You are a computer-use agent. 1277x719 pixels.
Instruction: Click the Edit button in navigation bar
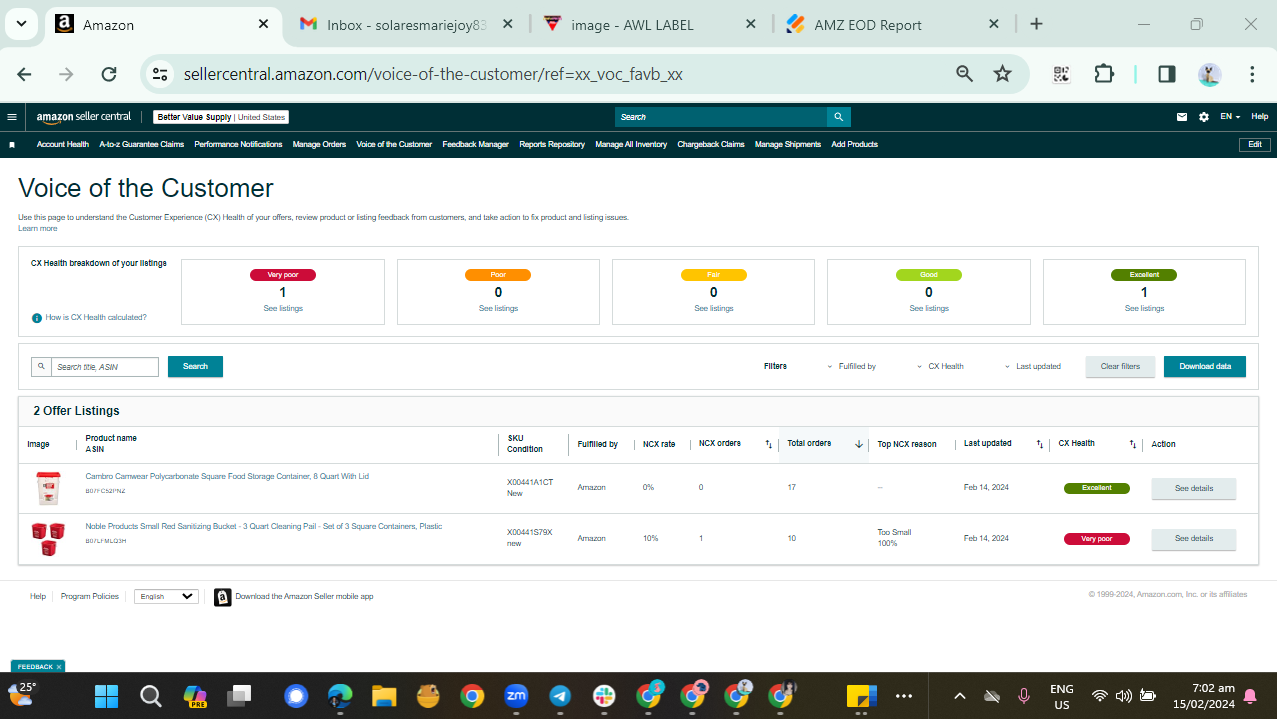coord(1254,145)
